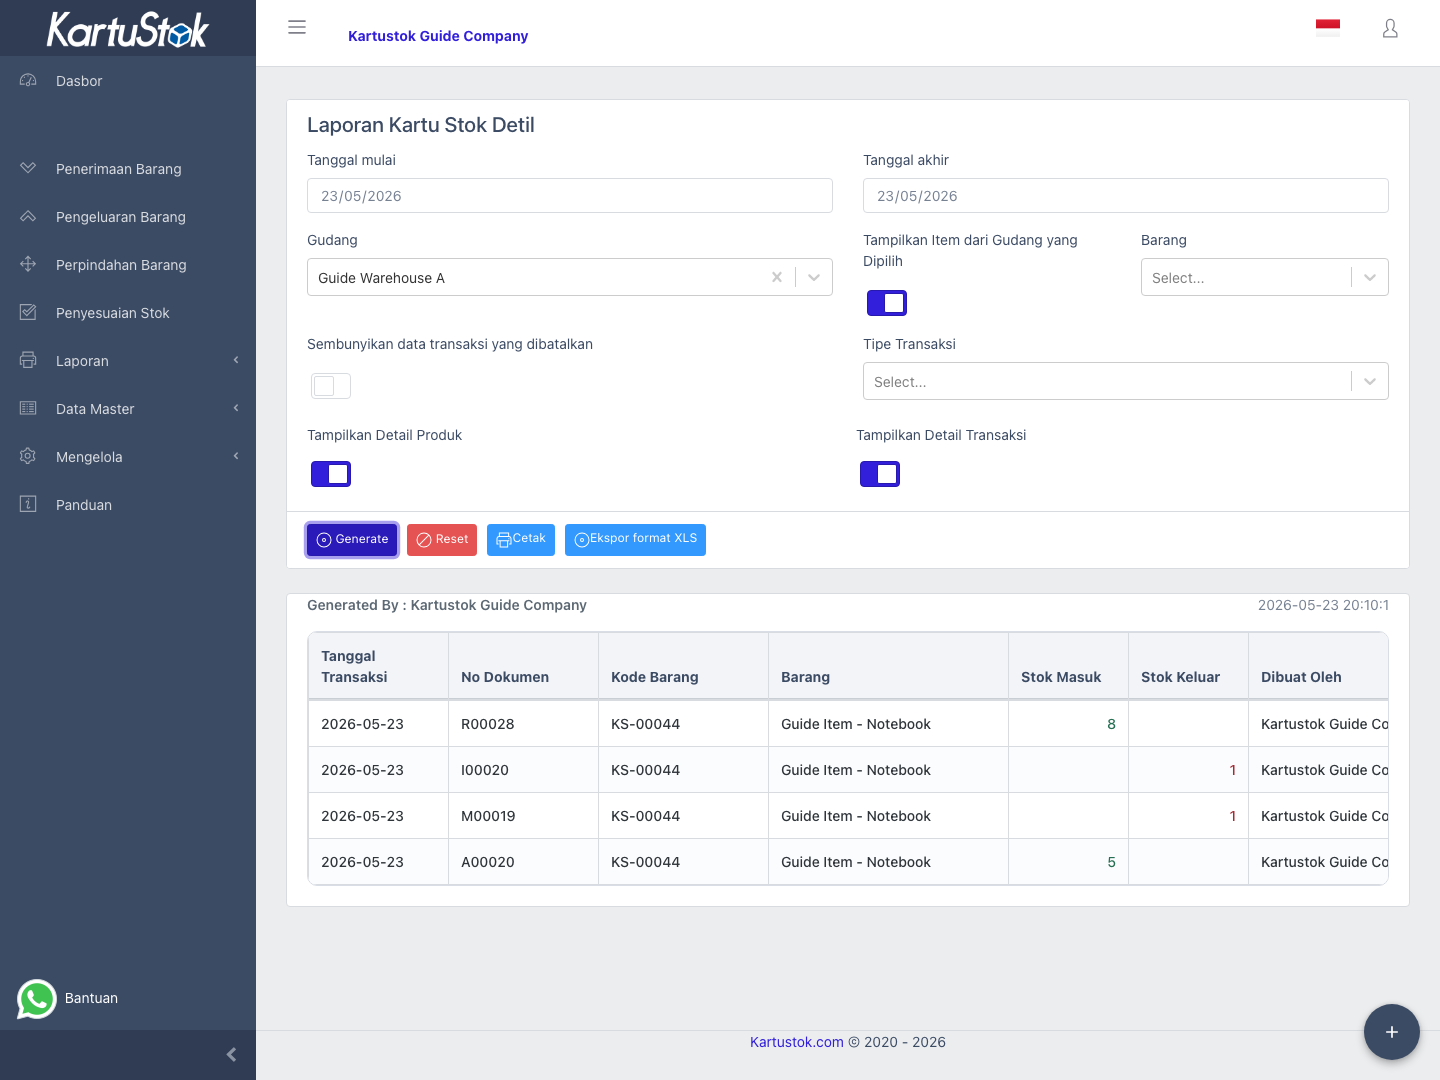Select document number M00019 cell
1440x1080 pixels.
click(x=523, y=816)
